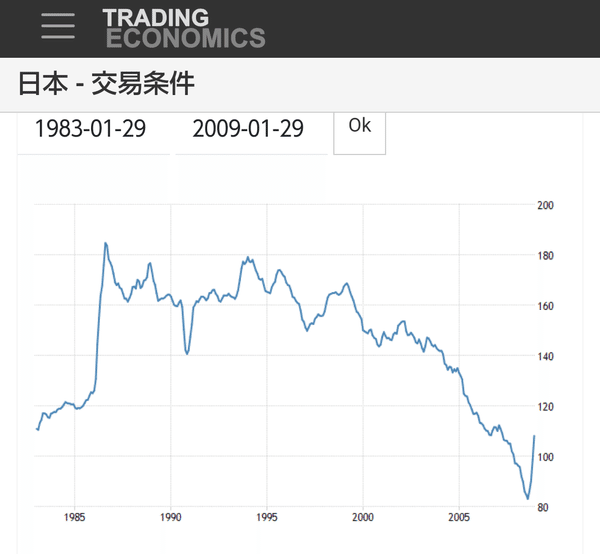Viewport: 600px width, 554px height.
Task: Click the final data point in 2009
Action: (534, 436)
